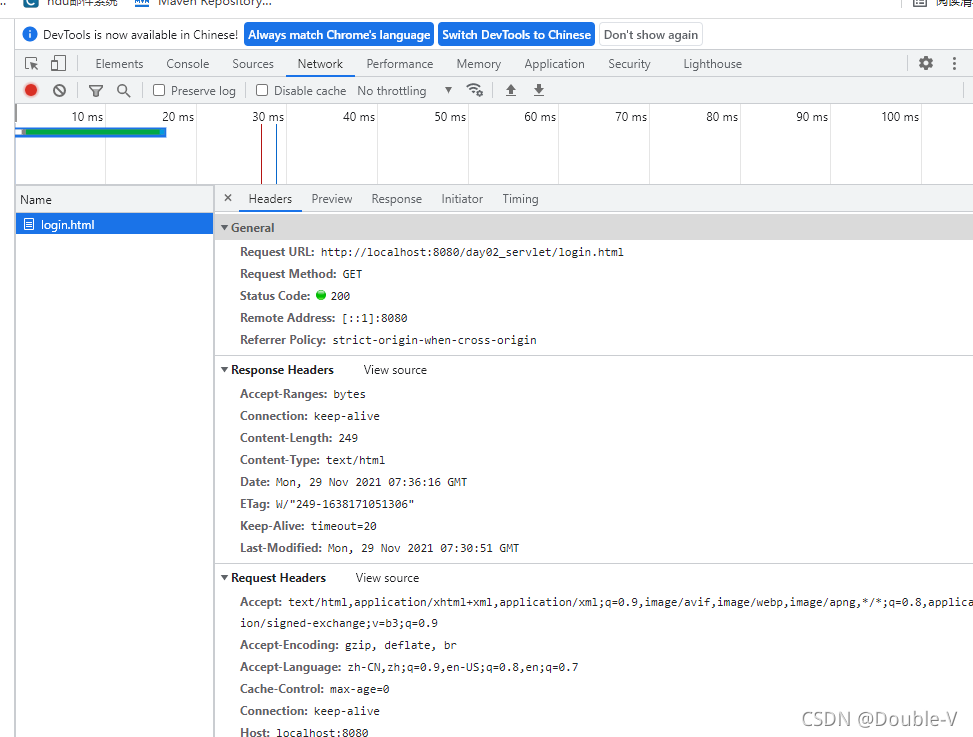Click the import HAR upload icon
The height and width of the screenshot is (737, 973).
point(511,90)
